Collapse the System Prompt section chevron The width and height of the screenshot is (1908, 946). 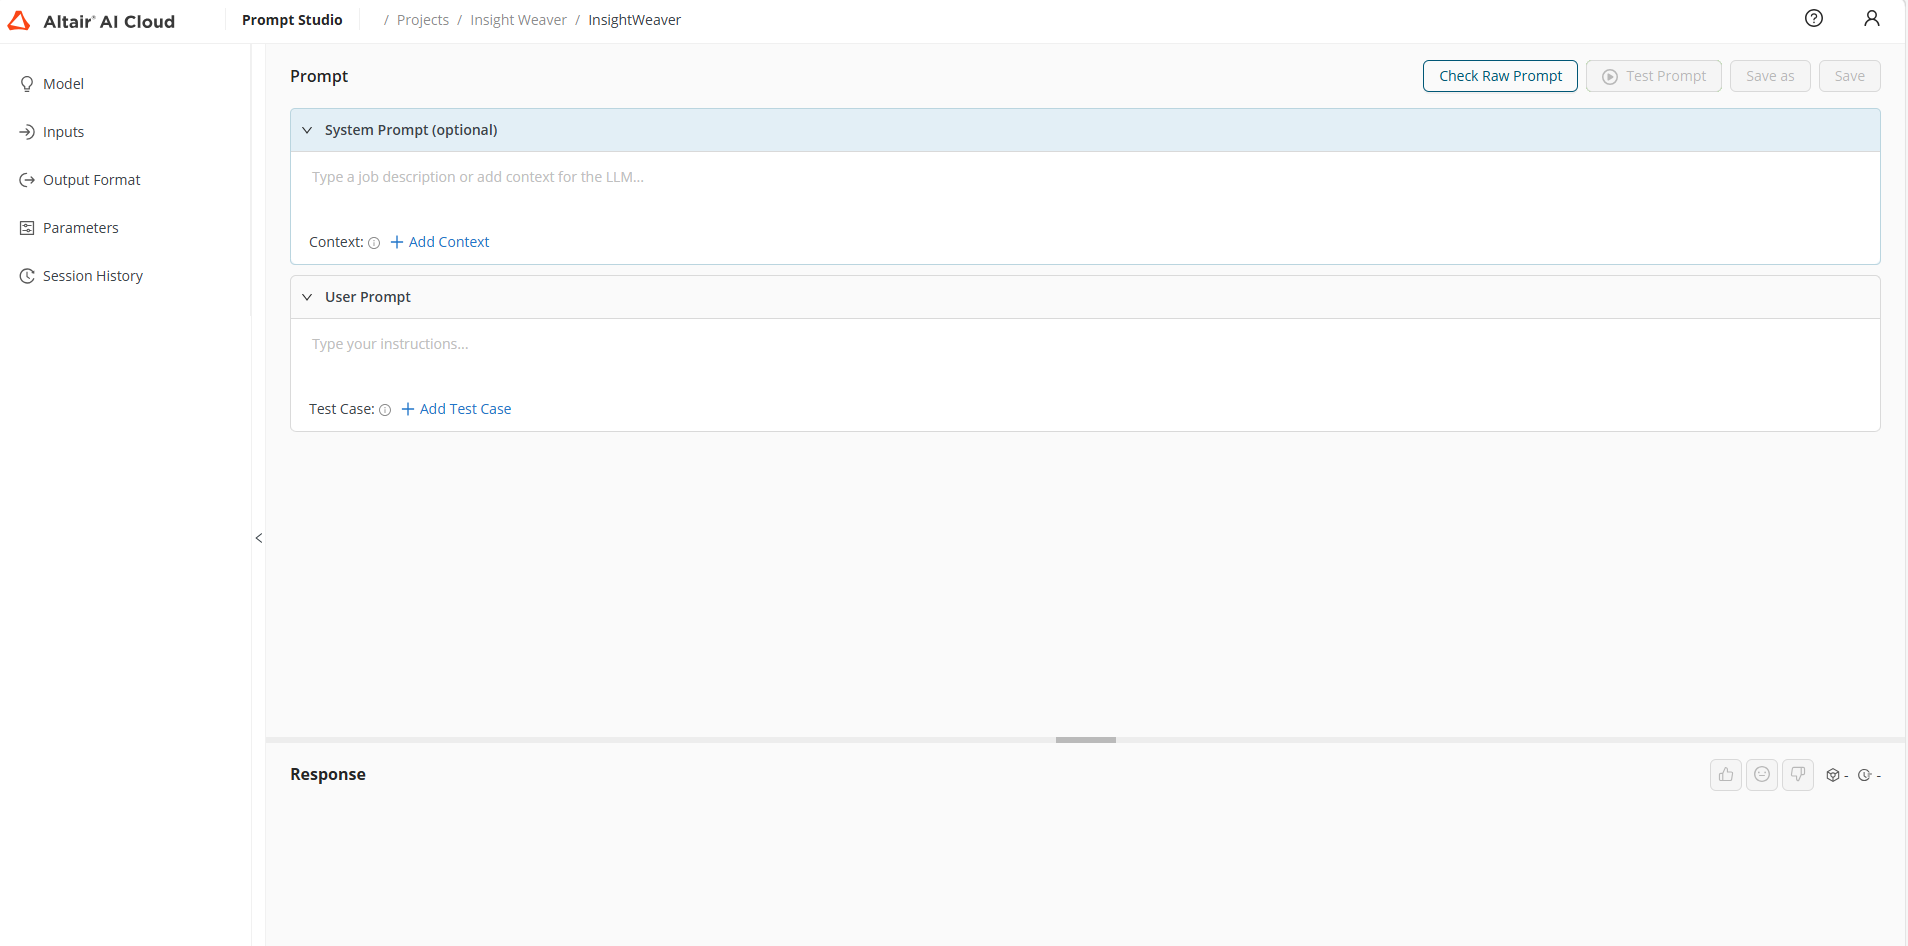click(x=307, y=130)
